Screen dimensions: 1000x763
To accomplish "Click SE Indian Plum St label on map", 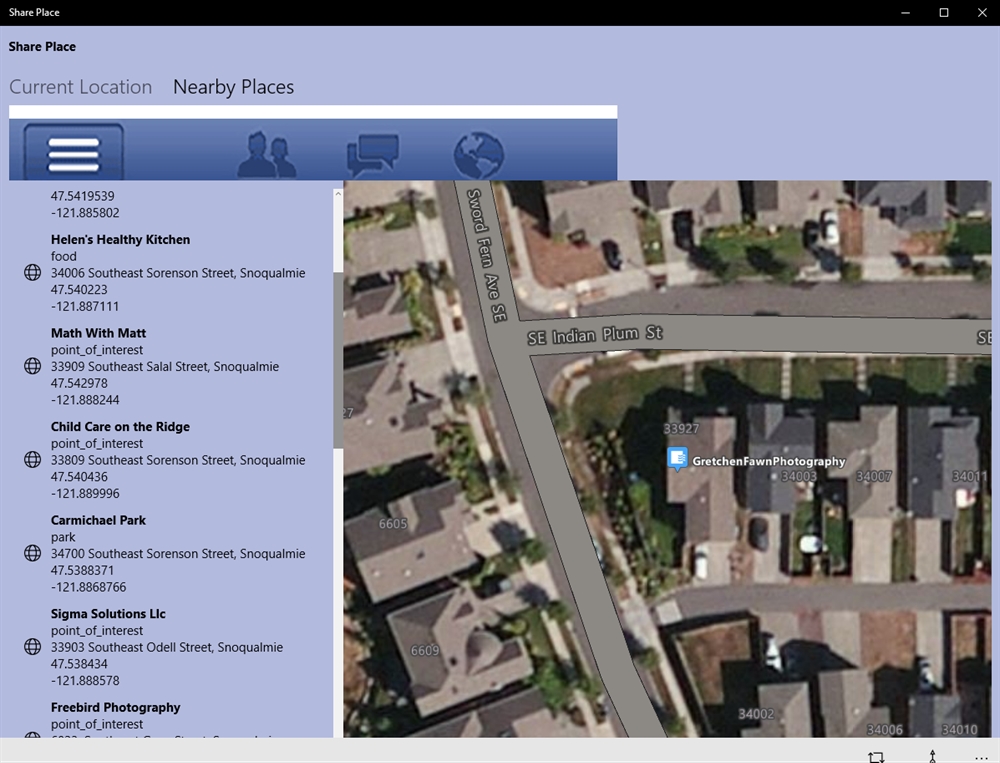I will (x=595, y=335).
